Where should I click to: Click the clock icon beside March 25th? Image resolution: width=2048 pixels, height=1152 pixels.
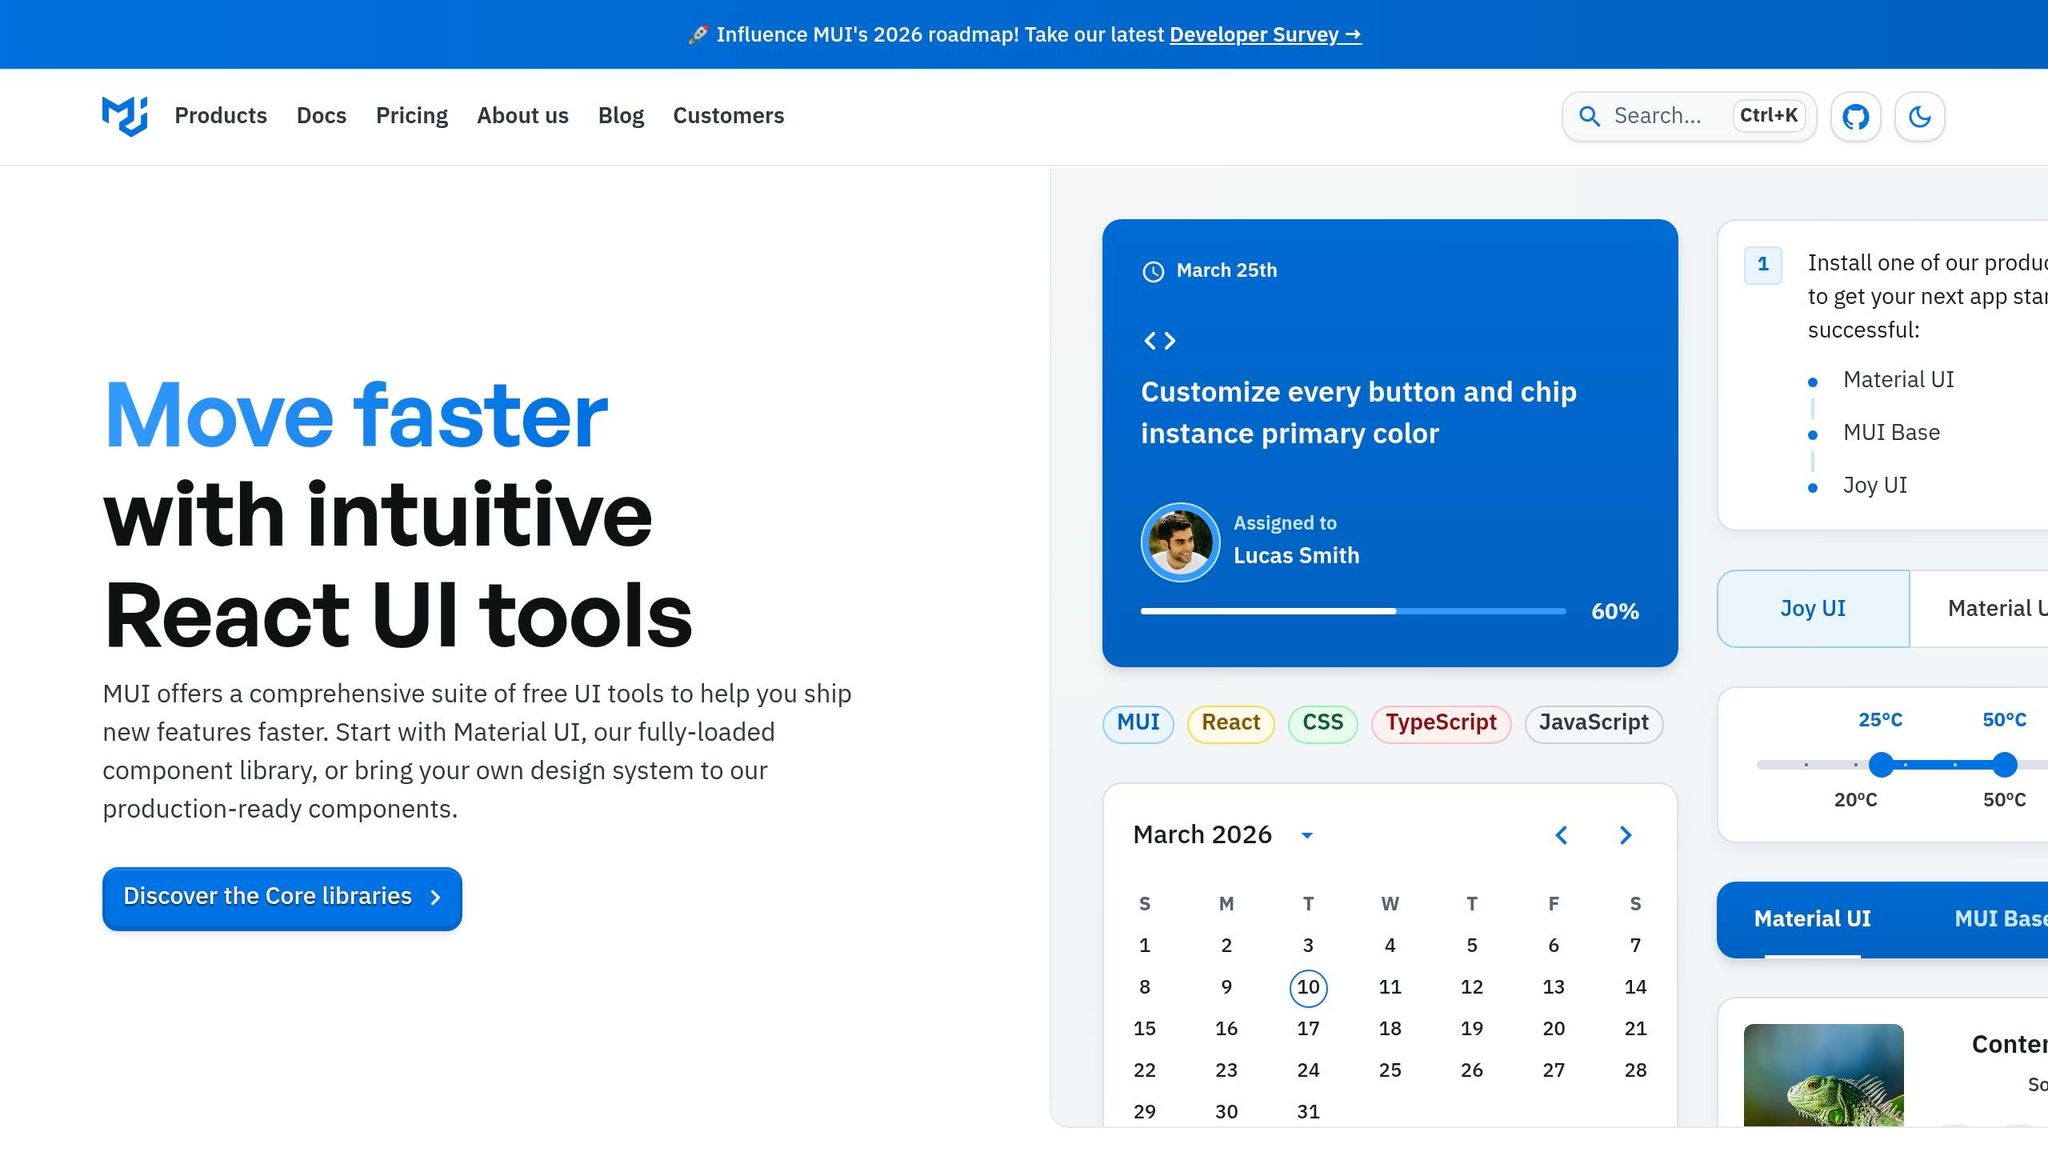click(x=1153, y=272)
